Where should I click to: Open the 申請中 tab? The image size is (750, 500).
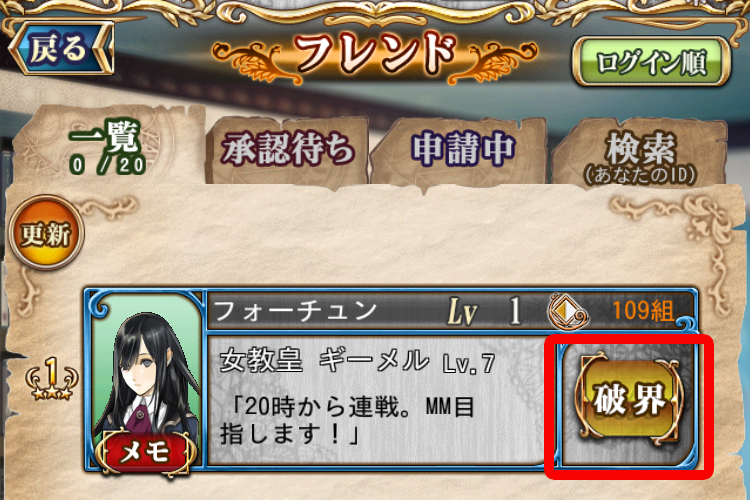463,150
